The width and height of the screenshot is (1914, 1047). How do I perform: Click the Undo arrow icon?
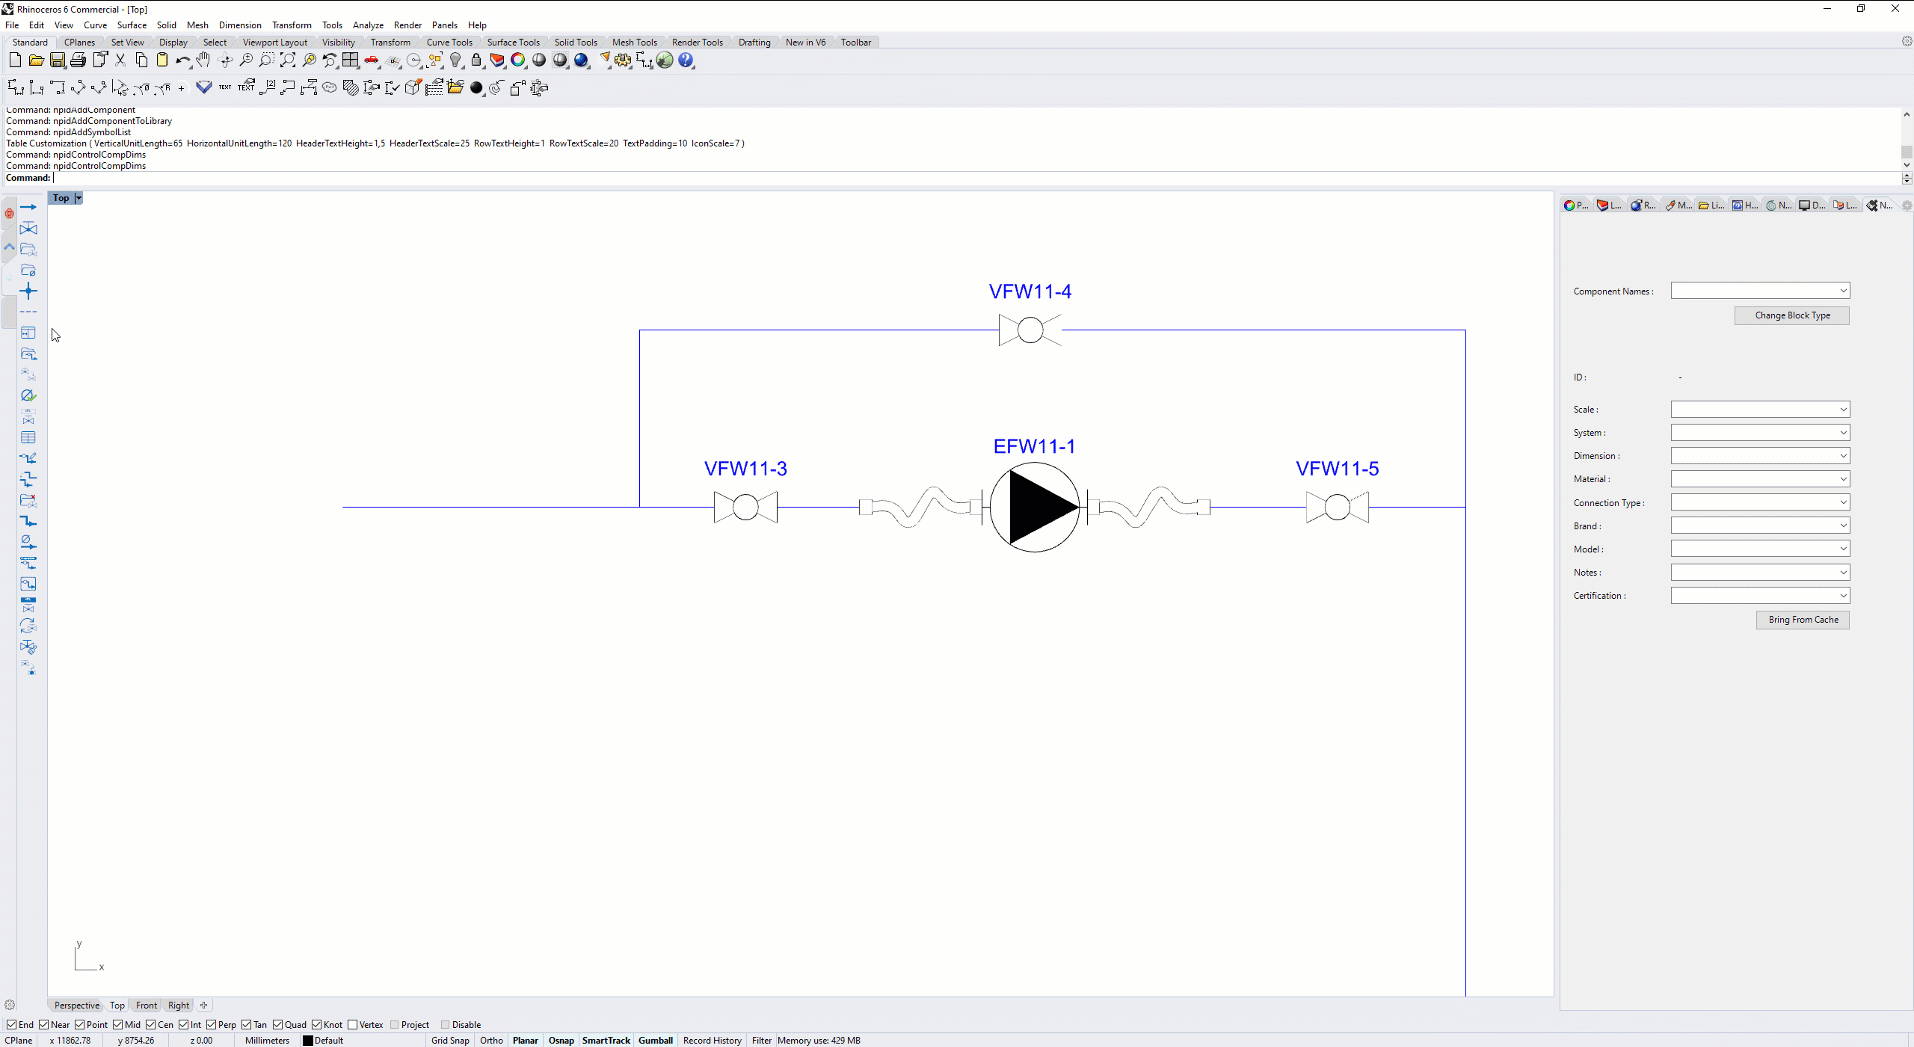coord(183,60)
